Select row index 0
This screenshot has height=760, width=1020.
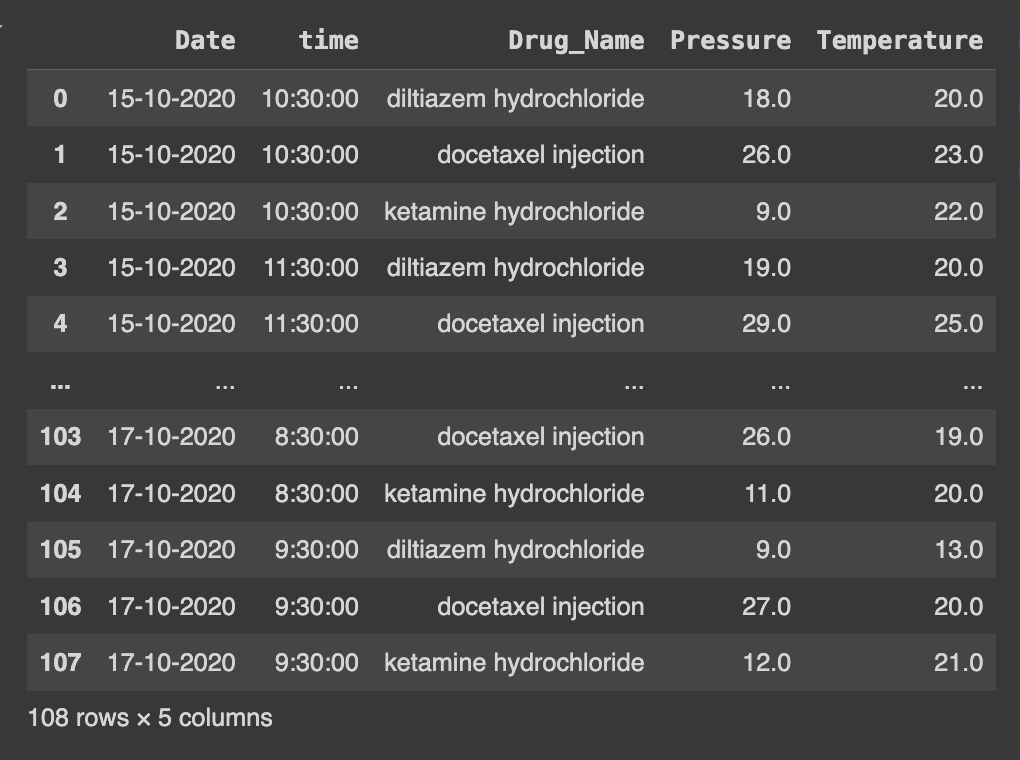tap(60, 98)
